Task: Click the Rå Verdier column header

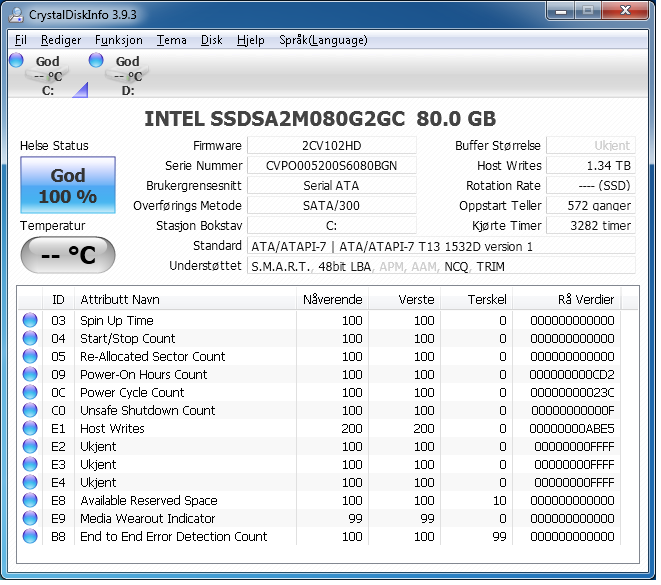Action: pos(567,299)
